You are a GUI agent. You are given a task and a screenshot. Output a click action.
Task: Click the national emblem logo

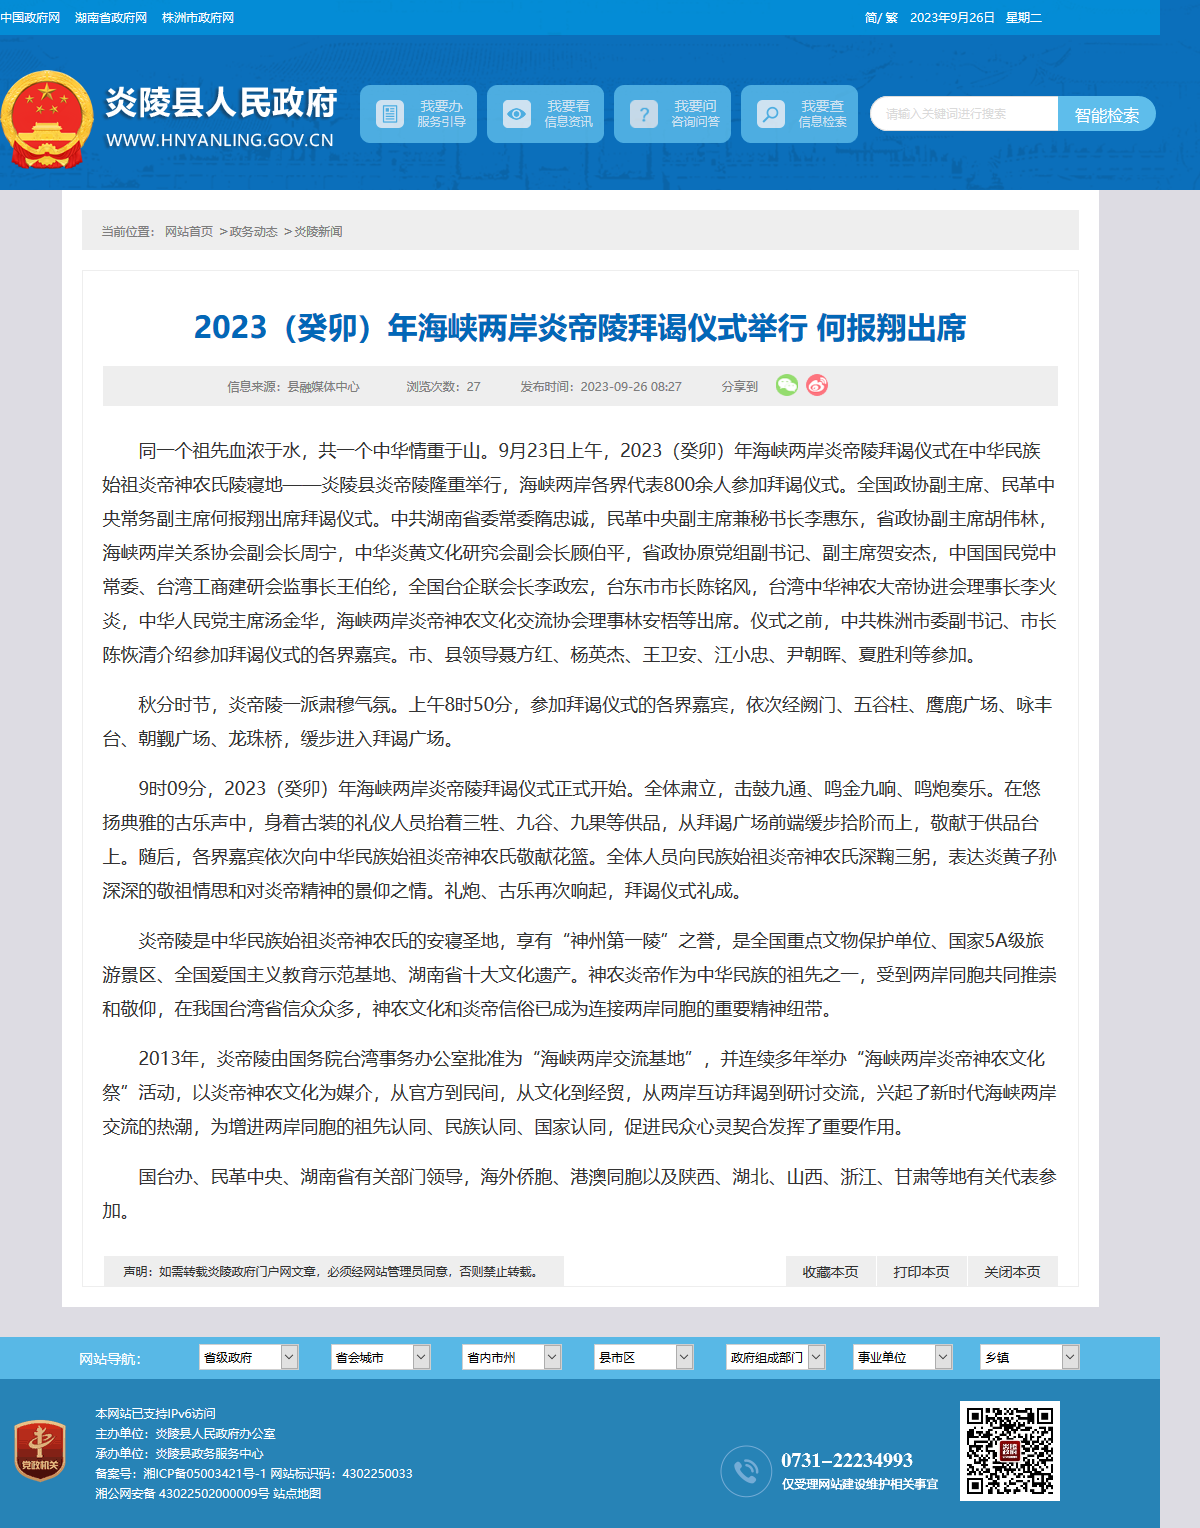(47, 119)
